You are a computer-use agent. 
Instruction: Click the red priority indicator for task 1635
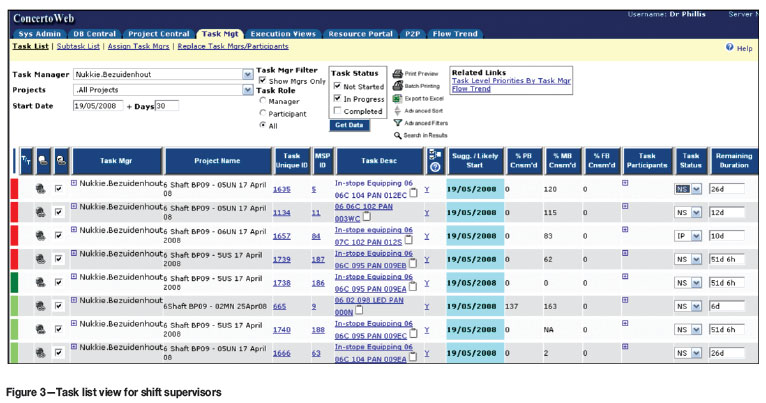[12, 187]
